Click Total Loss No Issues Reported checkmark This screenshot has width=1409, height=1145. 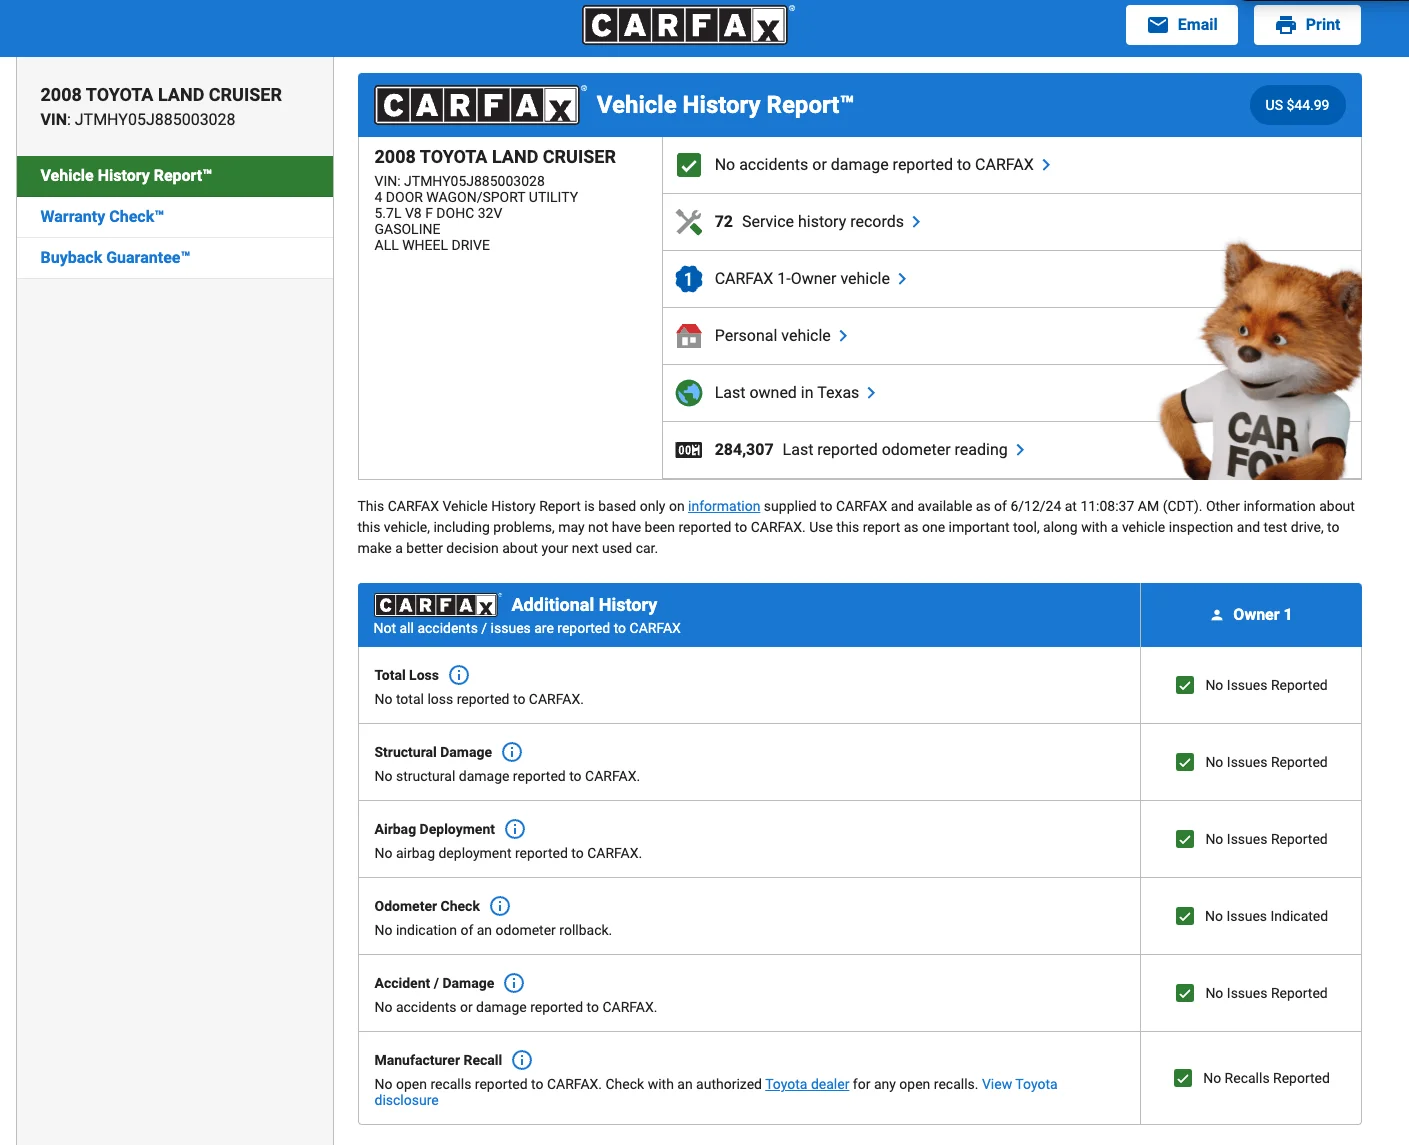point(1185,685)
